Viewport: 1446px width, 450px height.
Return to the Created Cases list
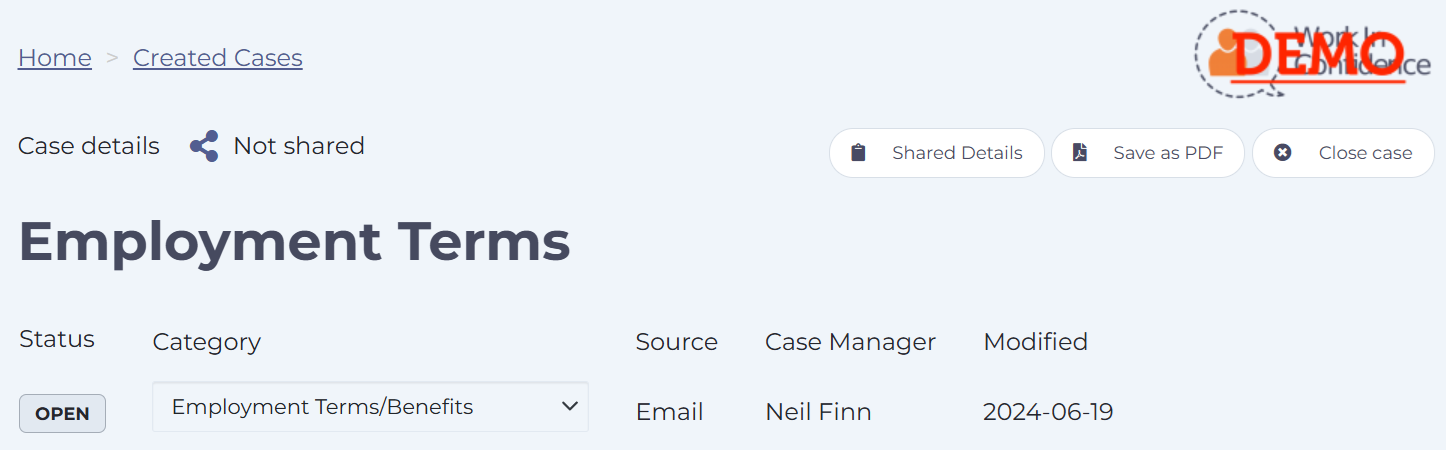click(218, 58)
